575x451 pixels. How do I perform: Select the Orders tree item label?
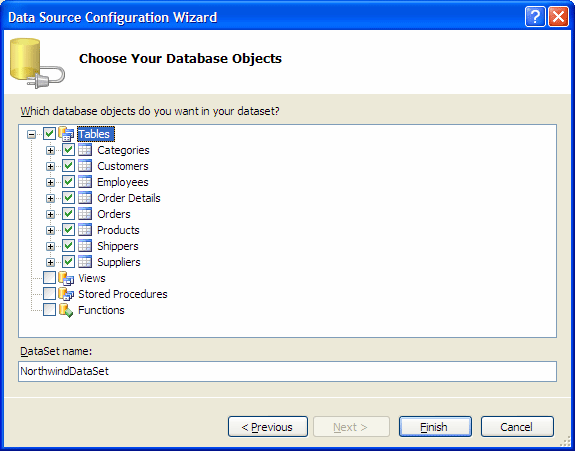tap(114, 214)
